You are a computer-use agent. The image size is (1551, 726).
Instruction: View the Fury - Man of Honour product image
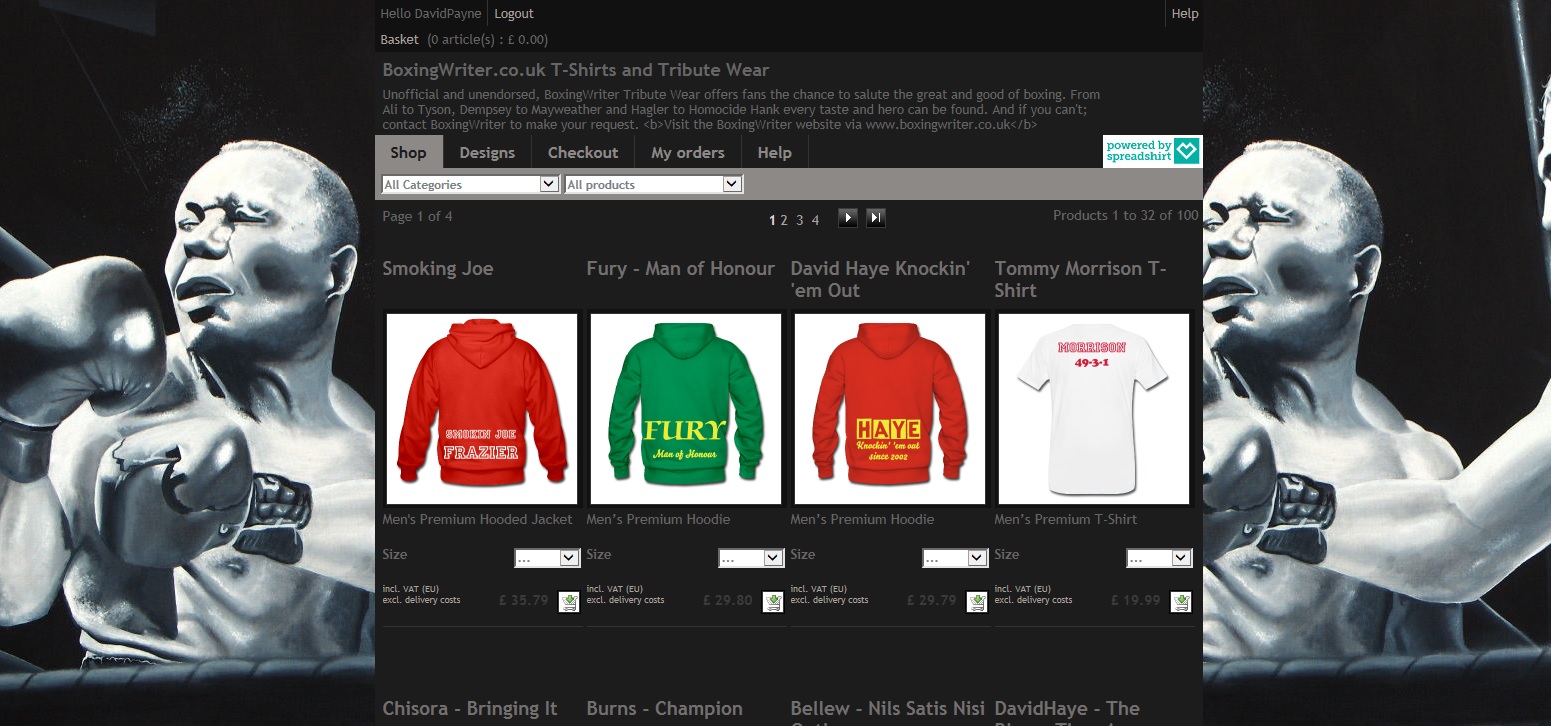coord(685,408)
